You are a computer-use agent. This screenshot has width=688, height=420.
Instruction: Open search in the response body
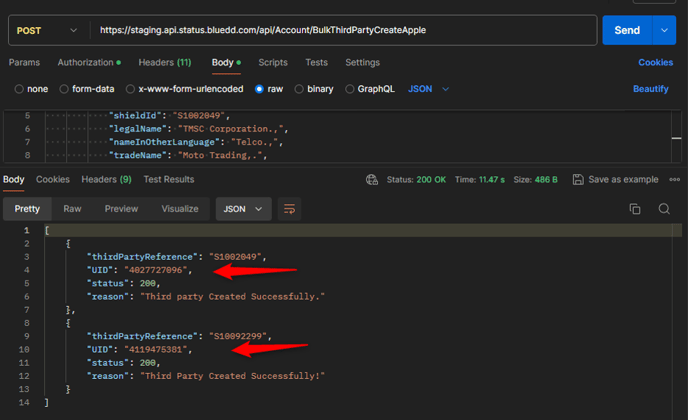(x=664, y=209)
